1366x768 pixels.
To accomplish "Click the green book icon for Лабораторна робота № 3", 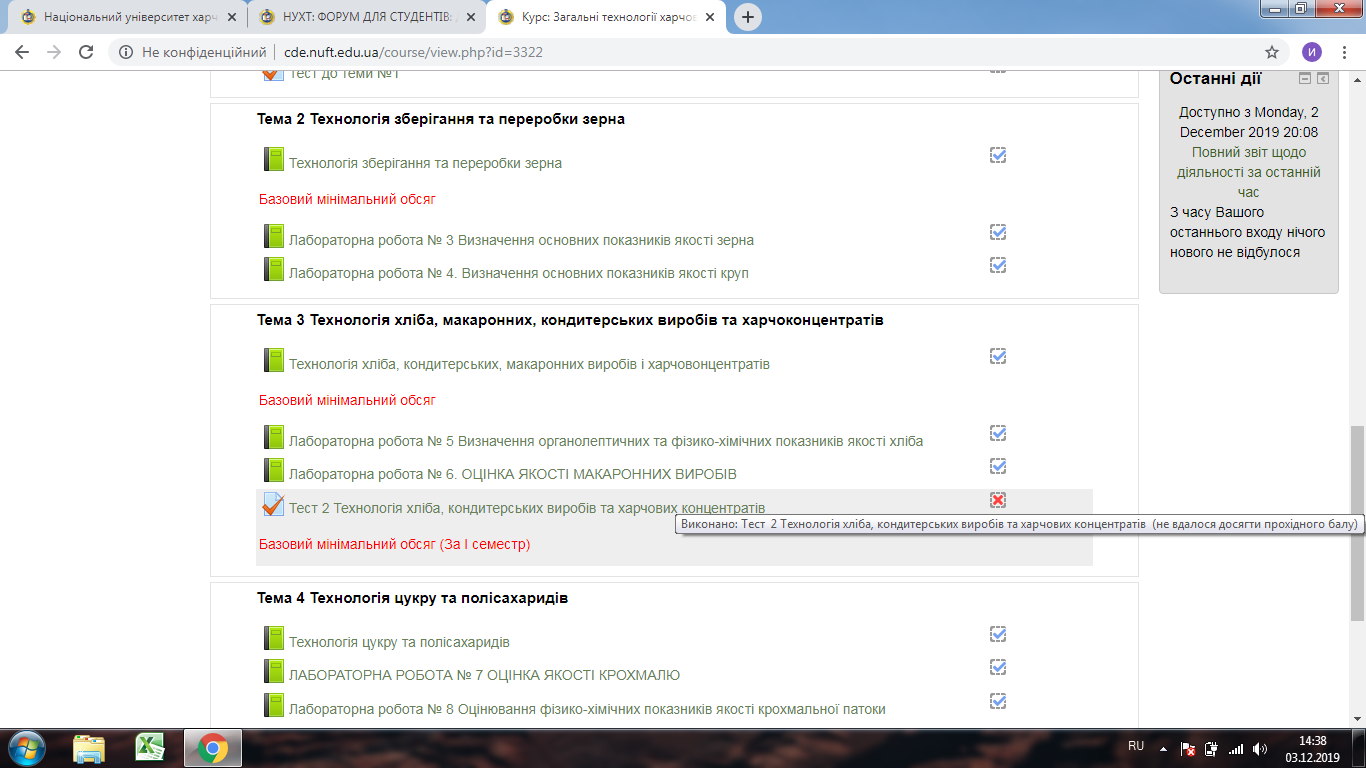I will pyautogui.click(x=273, y=237).
